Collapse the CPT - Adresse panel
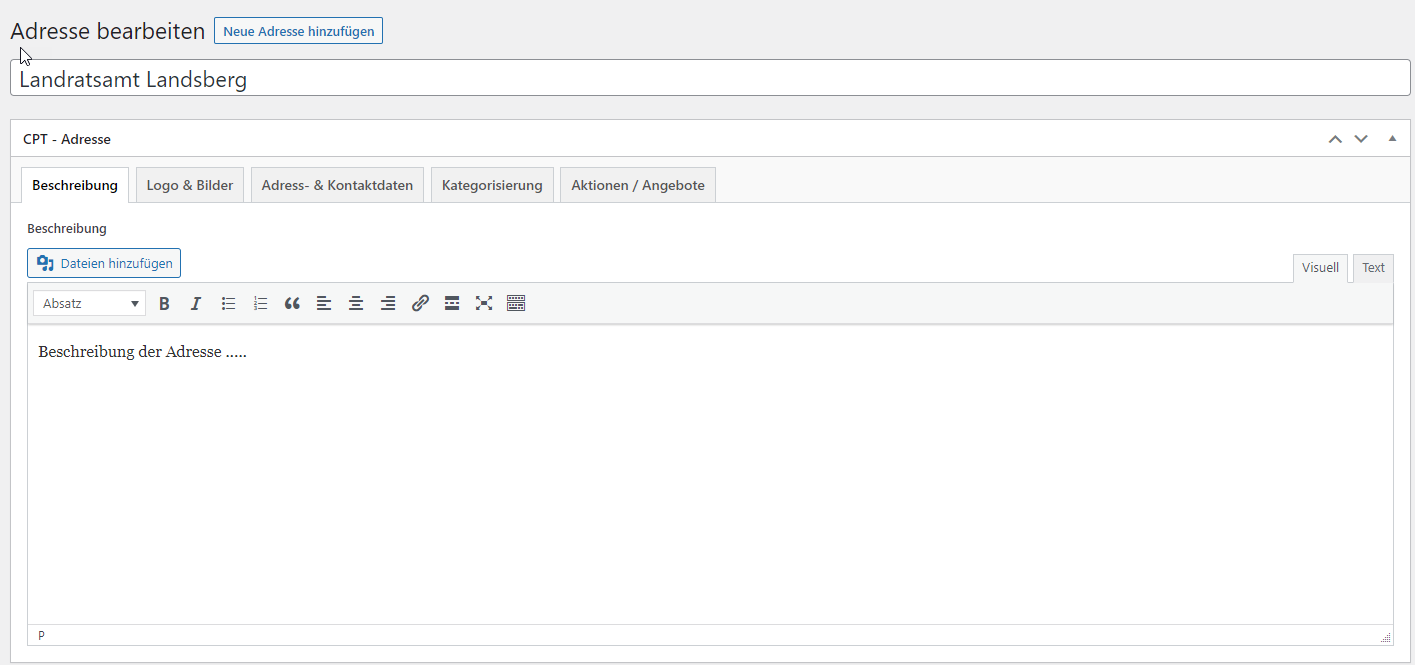 (x=1392, y=138)
